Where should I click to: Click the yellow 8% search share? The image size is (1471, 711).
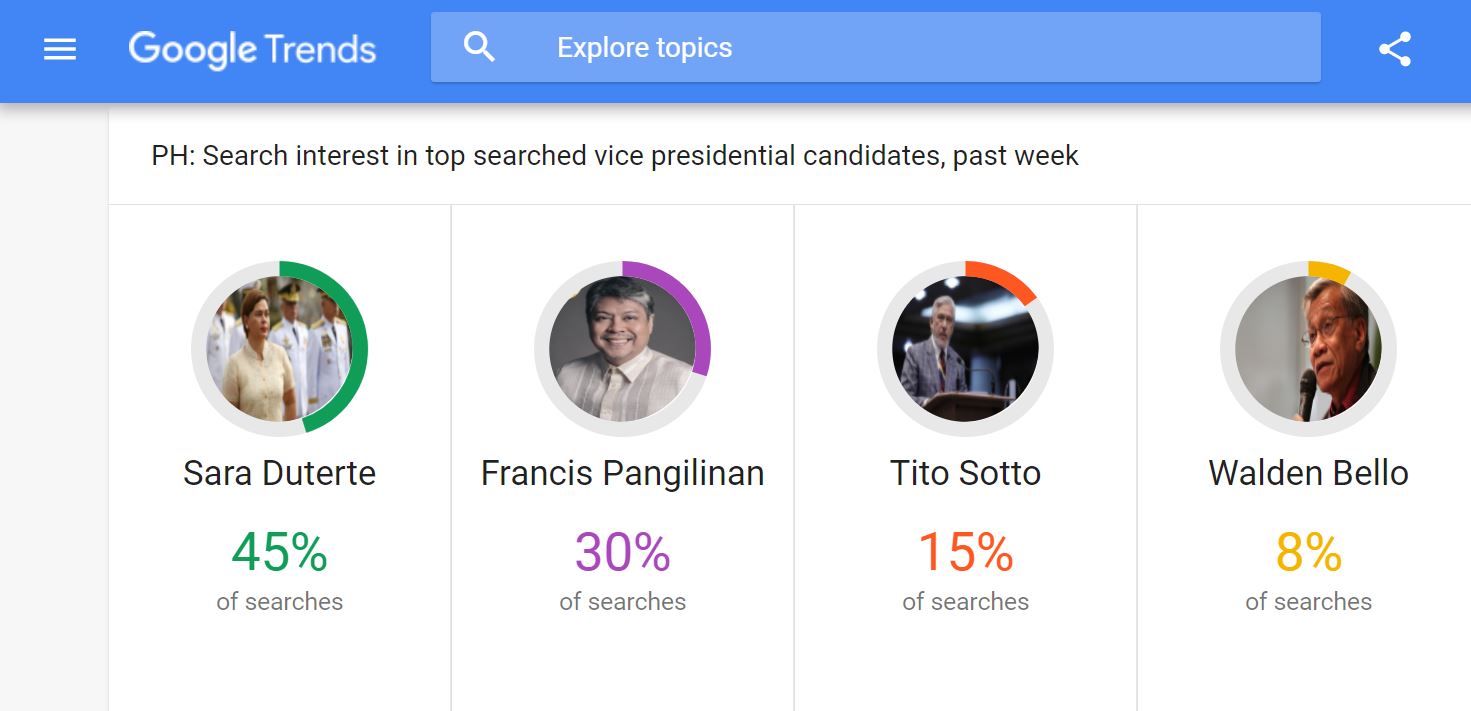tap(1308, 552)
